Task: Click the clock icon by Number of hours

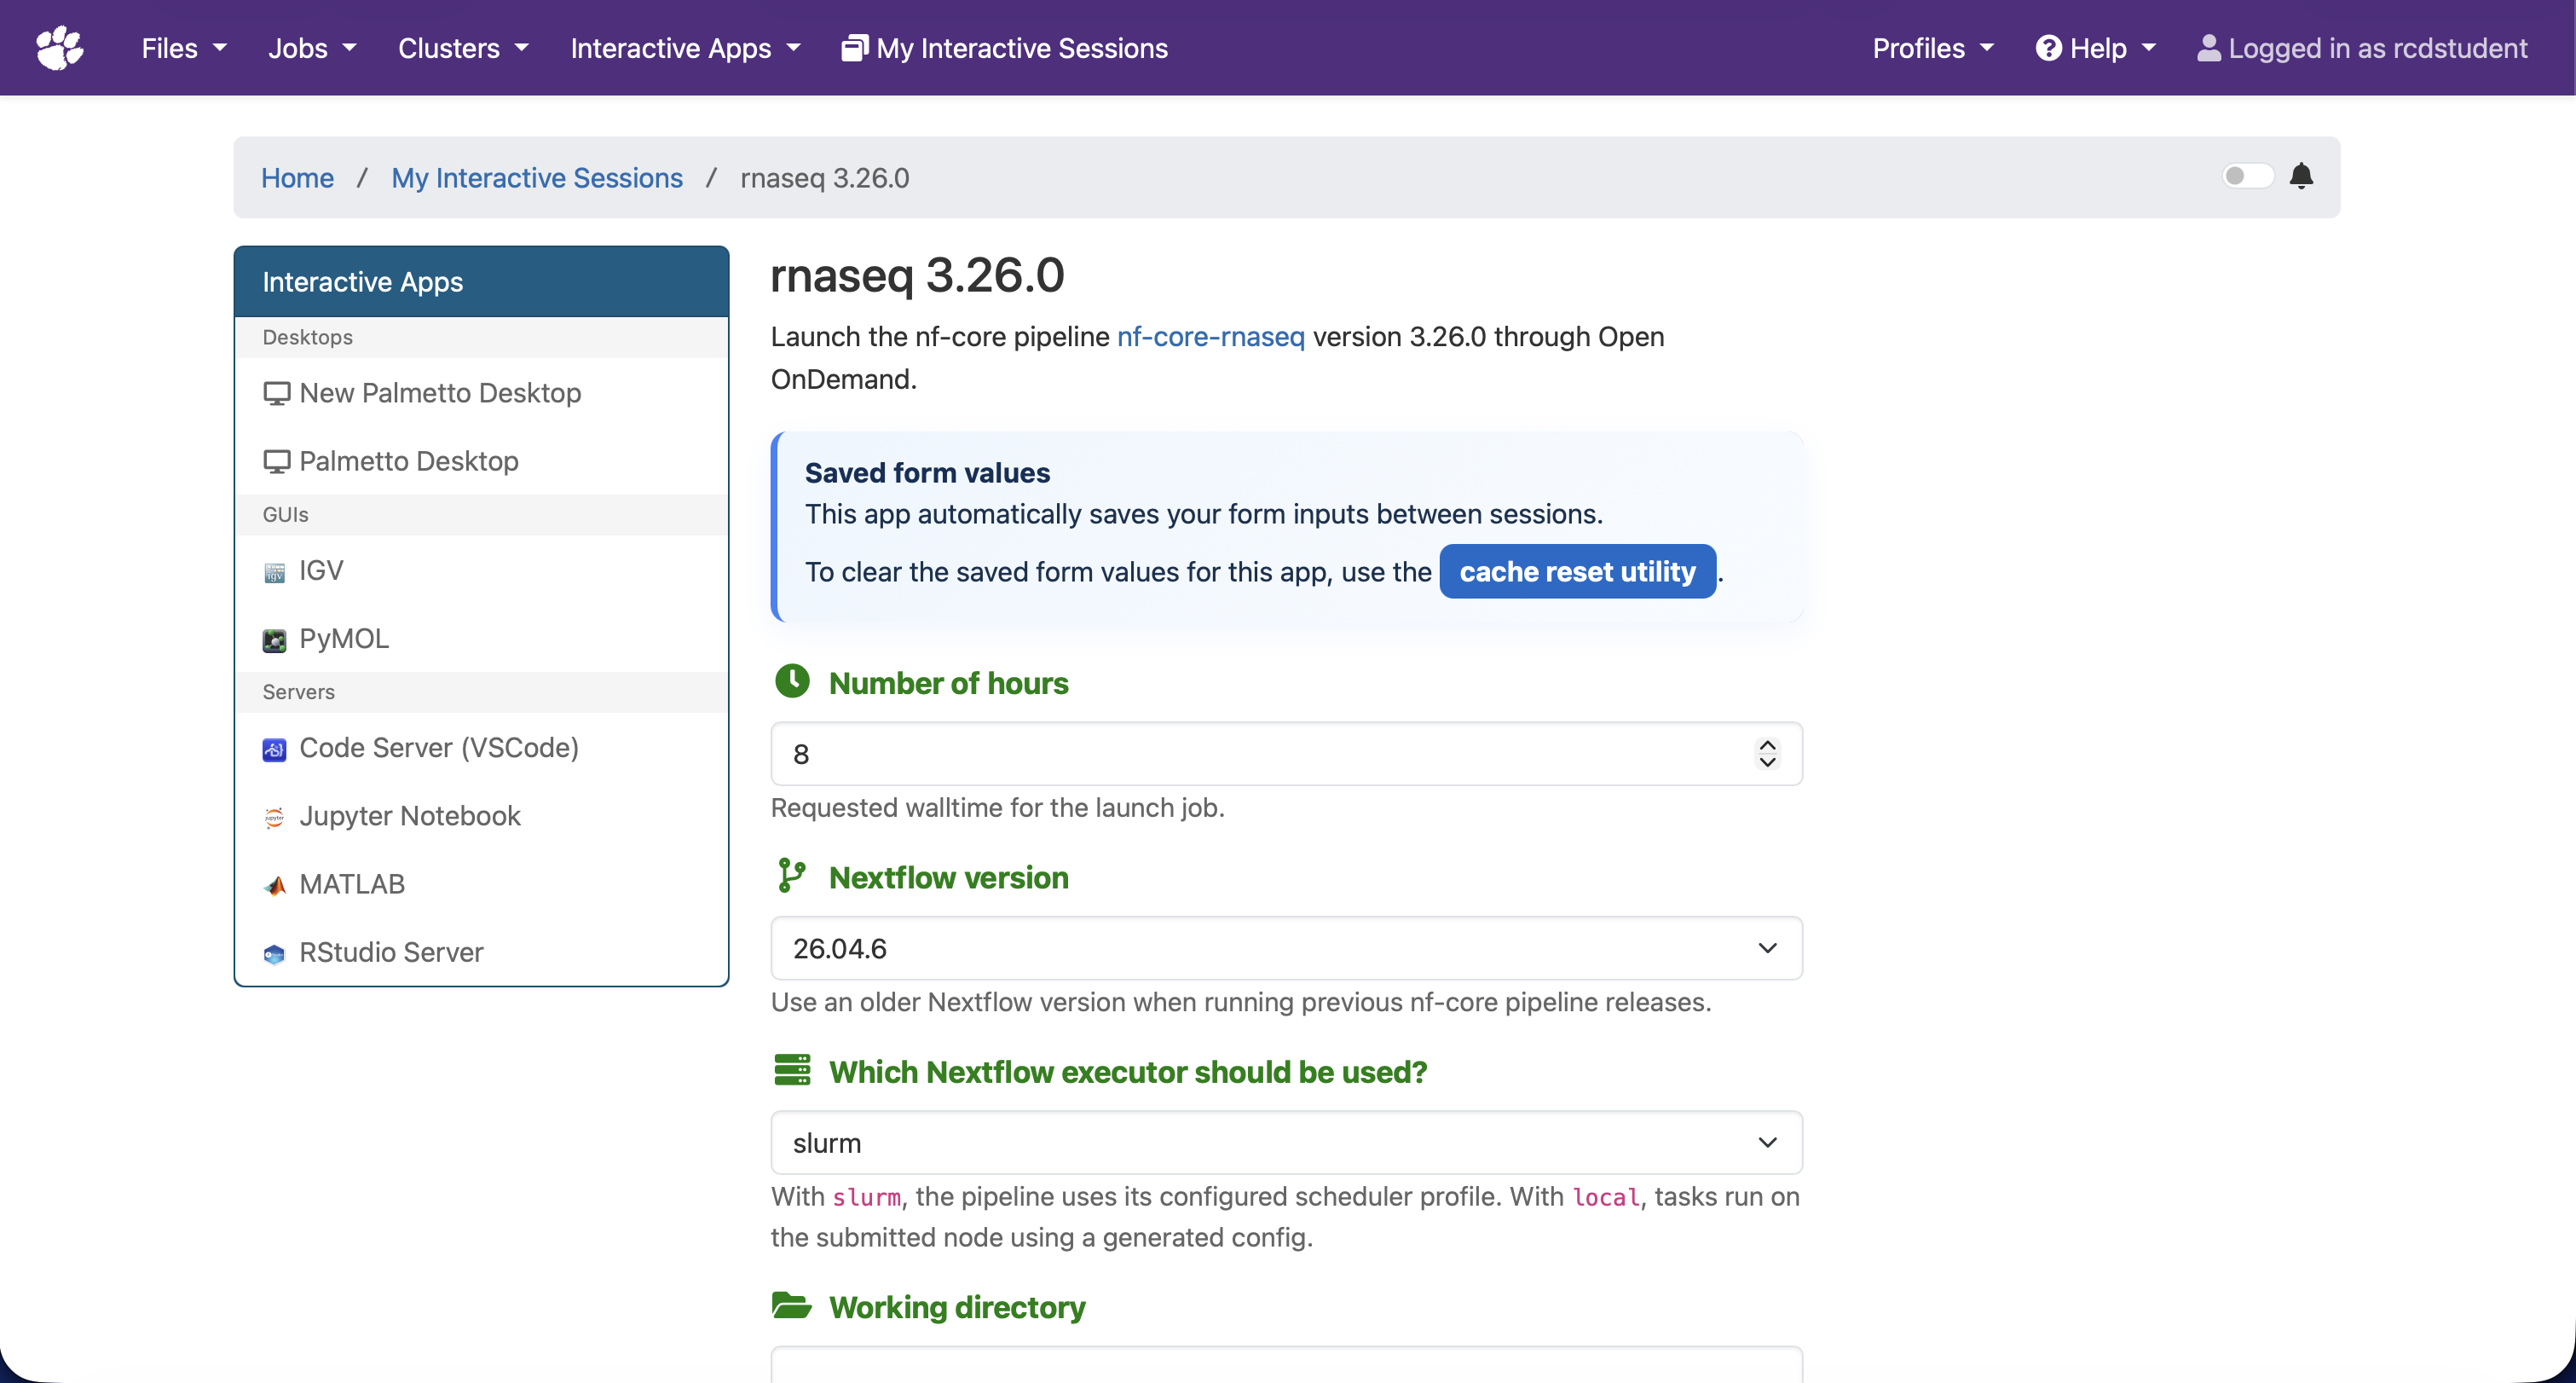Action: click(792, 681)
